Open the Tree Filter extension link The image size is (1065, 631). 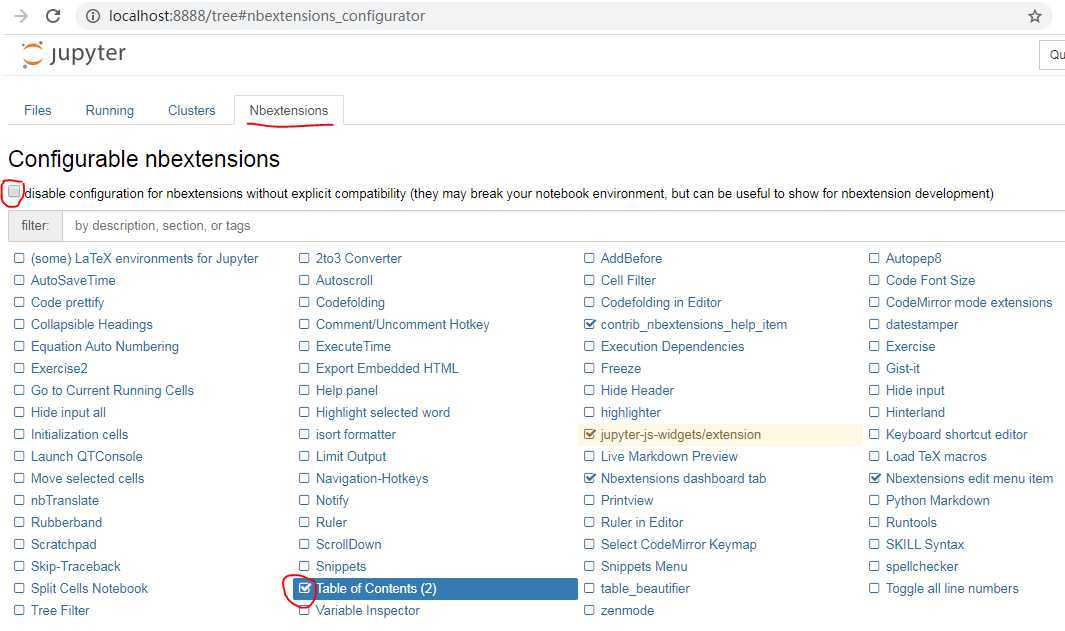click(x=60, y=610)
